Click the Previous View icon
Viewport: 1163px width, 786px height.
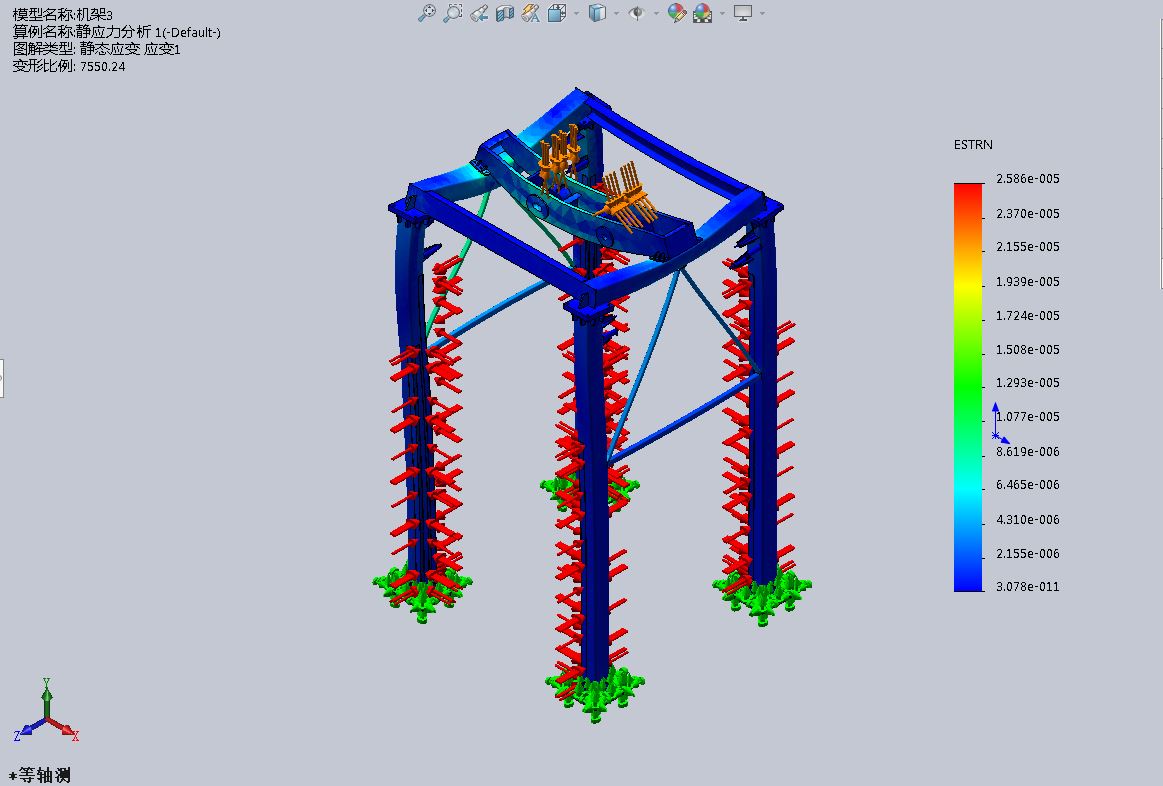tap(479, 13)
